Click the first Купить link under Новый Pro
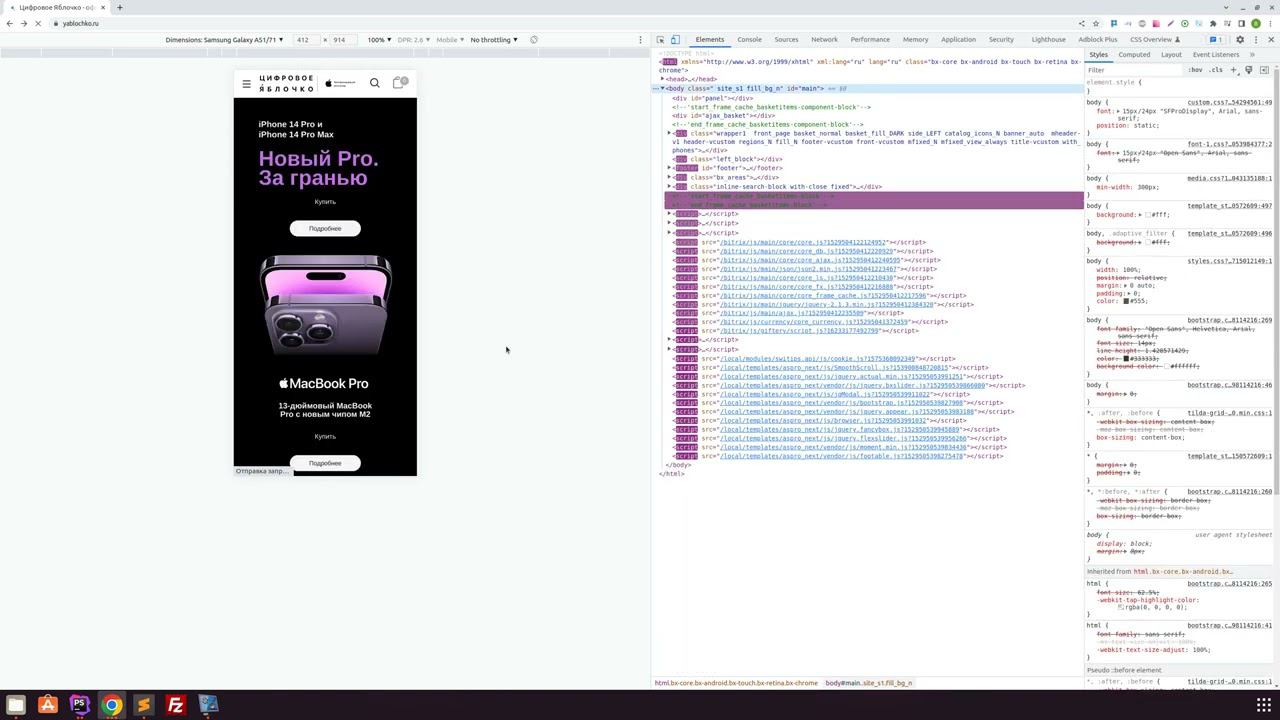1280x720 pixels. [325, 202]
